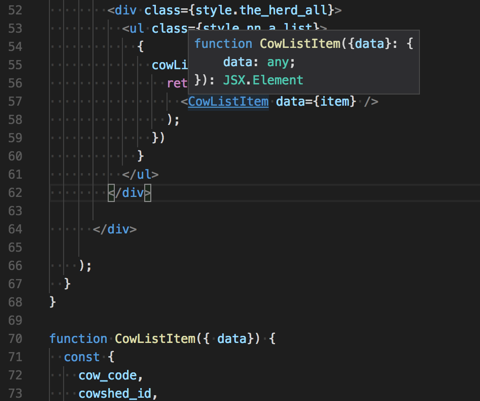Click line number 52 in the gutter
Image resolution: width=480 pixels, height=401 pixels.
coord(15,10)
